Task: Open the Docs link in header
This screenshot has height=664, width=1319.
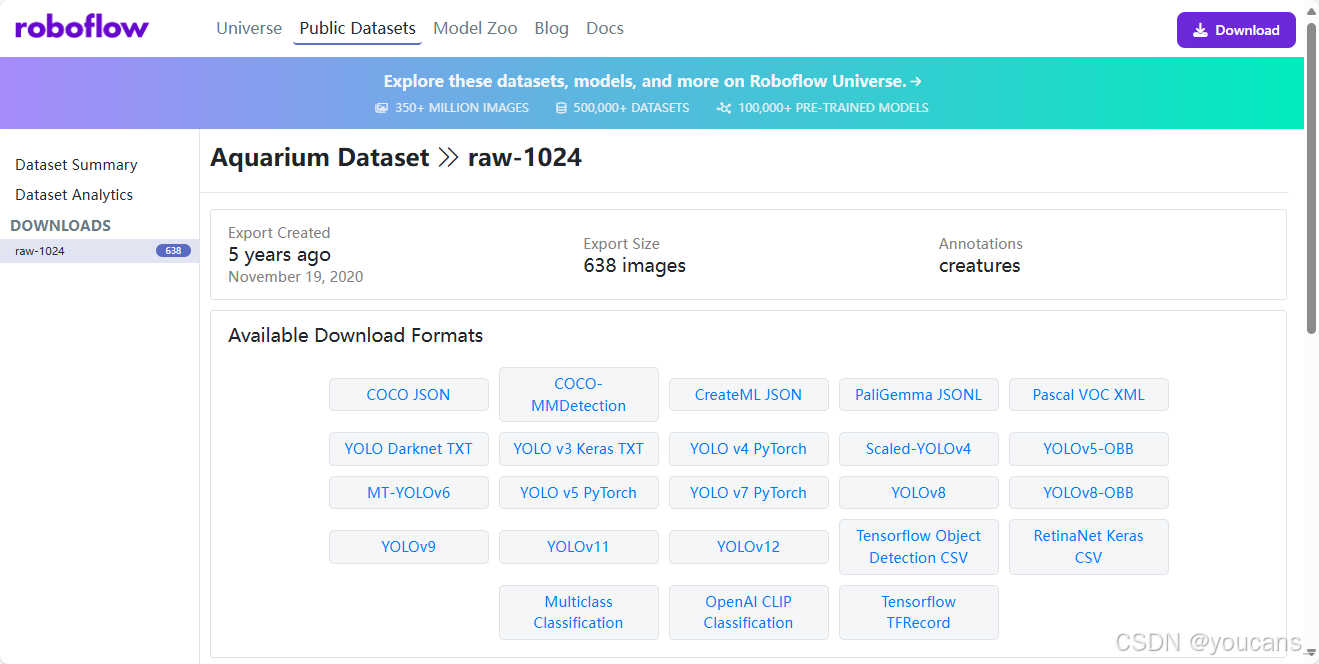Action: [x=605, y=28]
